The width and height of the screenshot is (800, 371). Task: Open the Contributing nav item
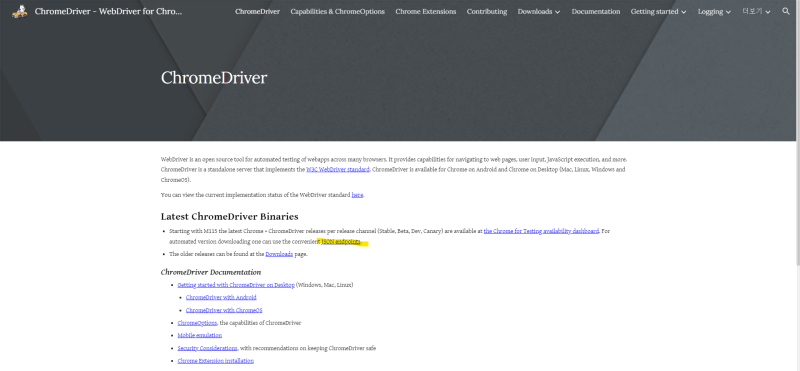tap(487, 11)
